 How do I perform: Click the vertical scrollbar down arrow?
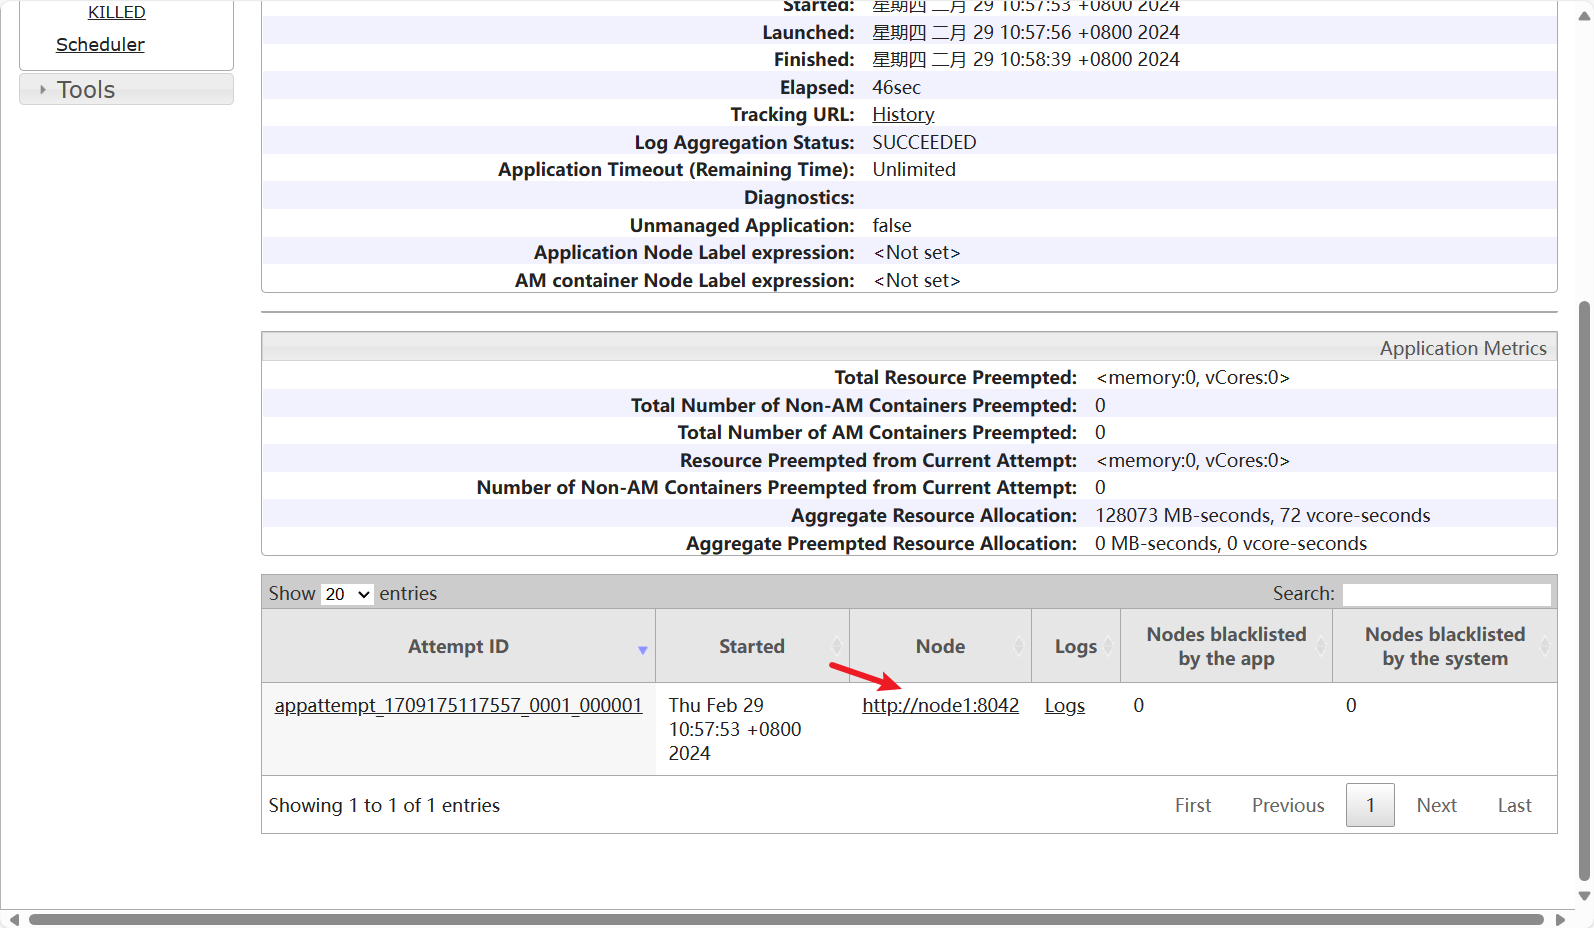pyautogui.click(x=1584, y=896)
